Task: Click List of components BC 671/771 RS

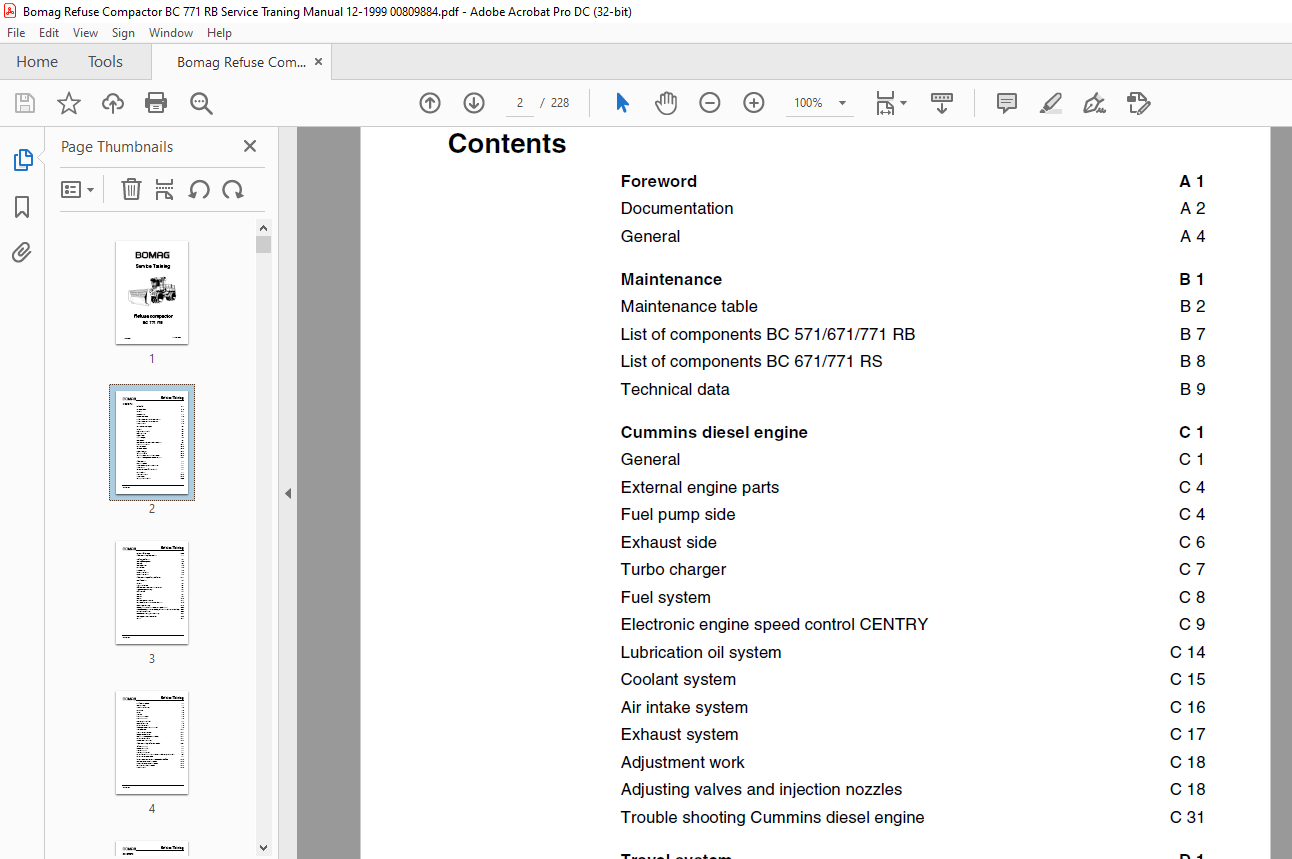Action: 751,361
